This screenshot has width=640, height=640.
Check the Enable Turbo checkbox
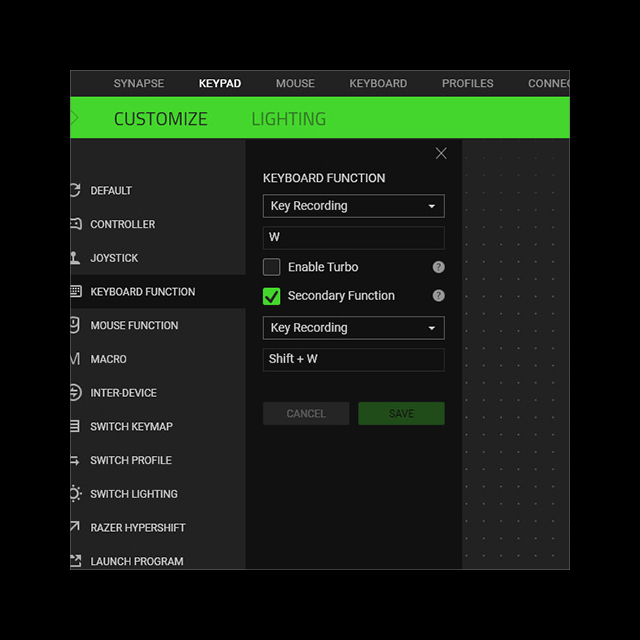click(271, 267)
